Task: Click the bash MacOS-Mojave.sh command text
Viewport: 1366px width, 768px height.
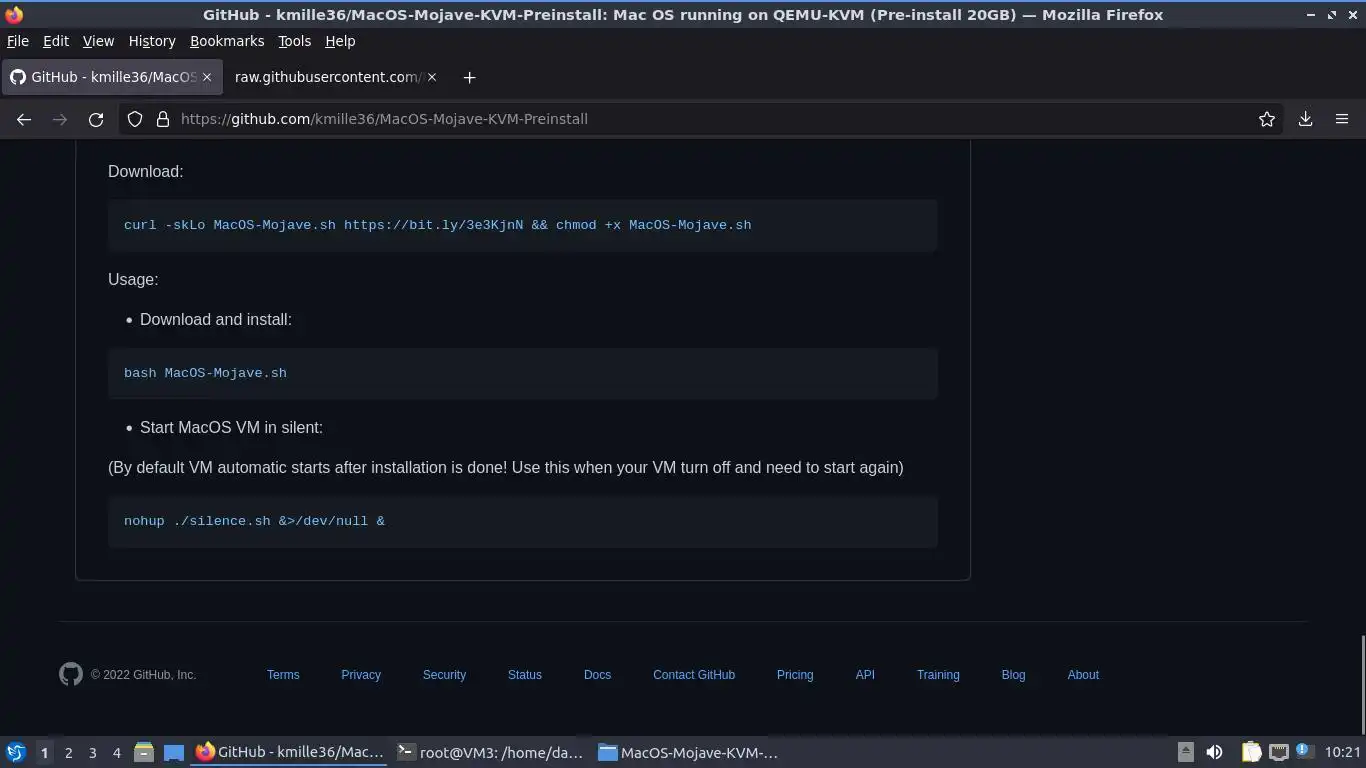Action: (205, 373)
